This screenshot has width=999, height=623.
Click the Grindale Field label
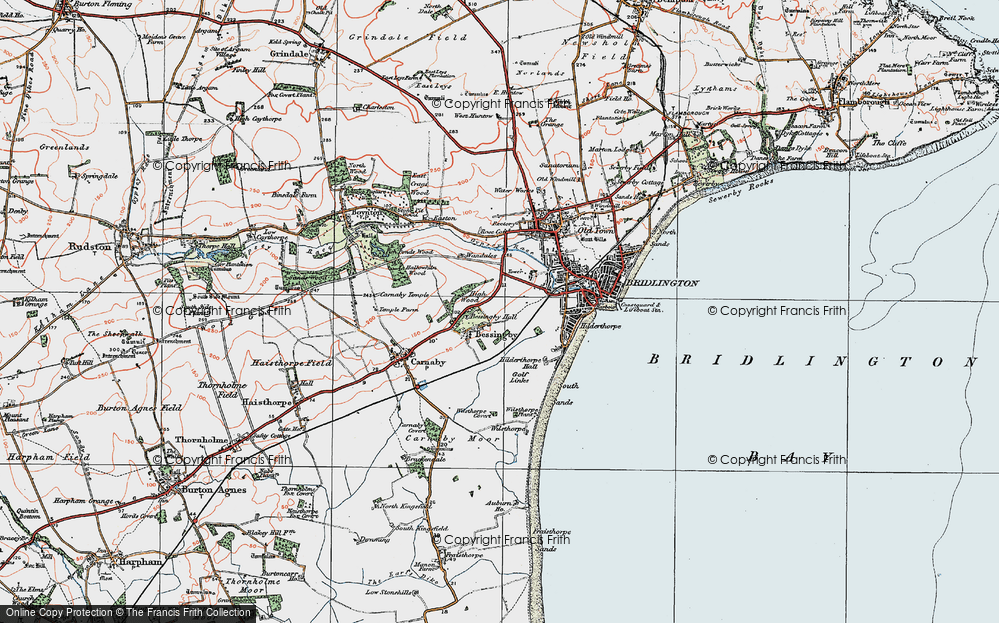coord(408,38)
